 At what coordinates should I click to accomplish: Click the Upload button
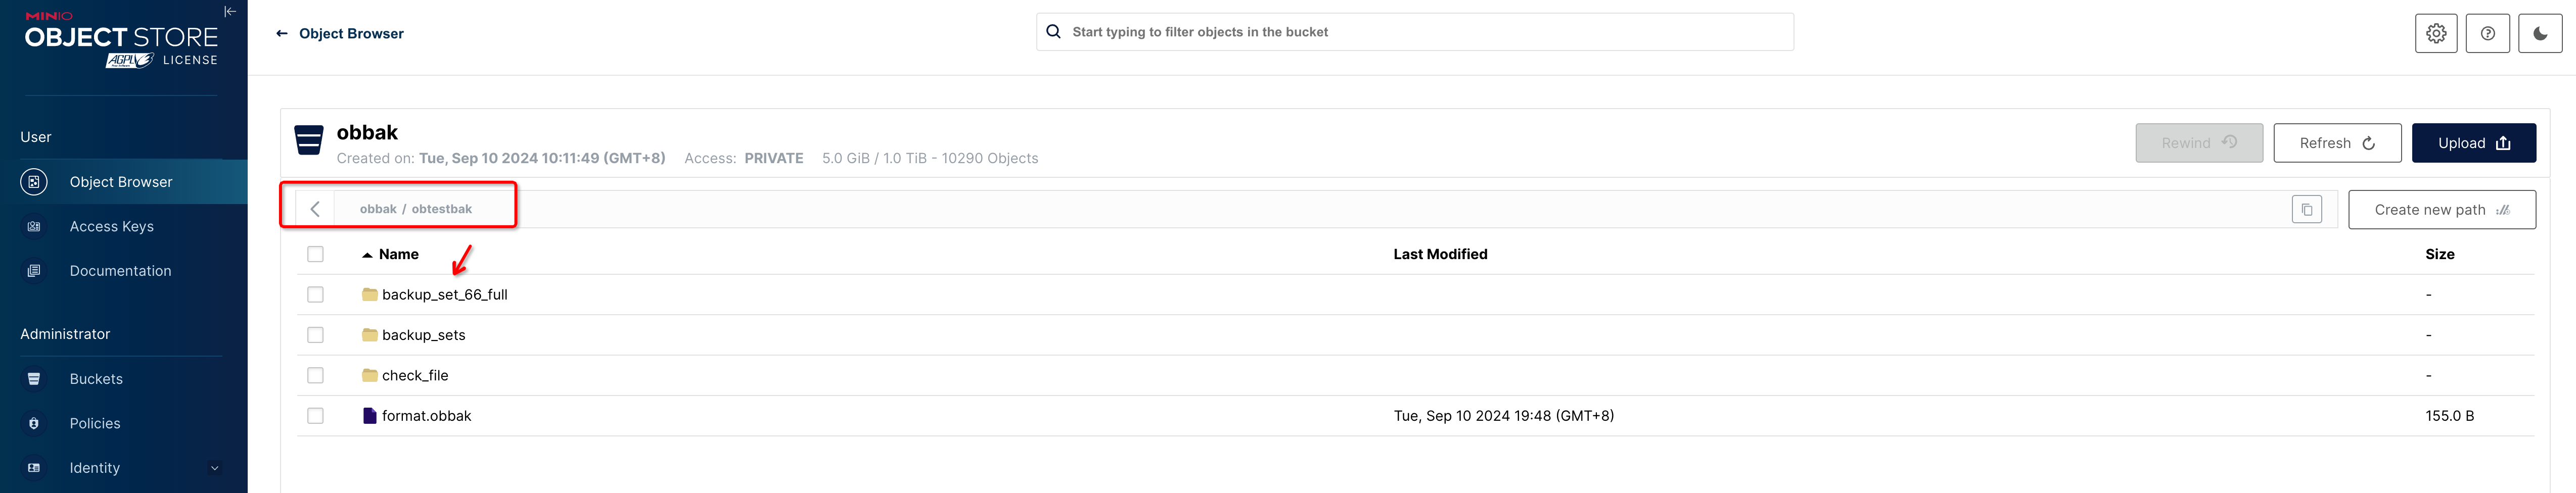[2473, 143]
